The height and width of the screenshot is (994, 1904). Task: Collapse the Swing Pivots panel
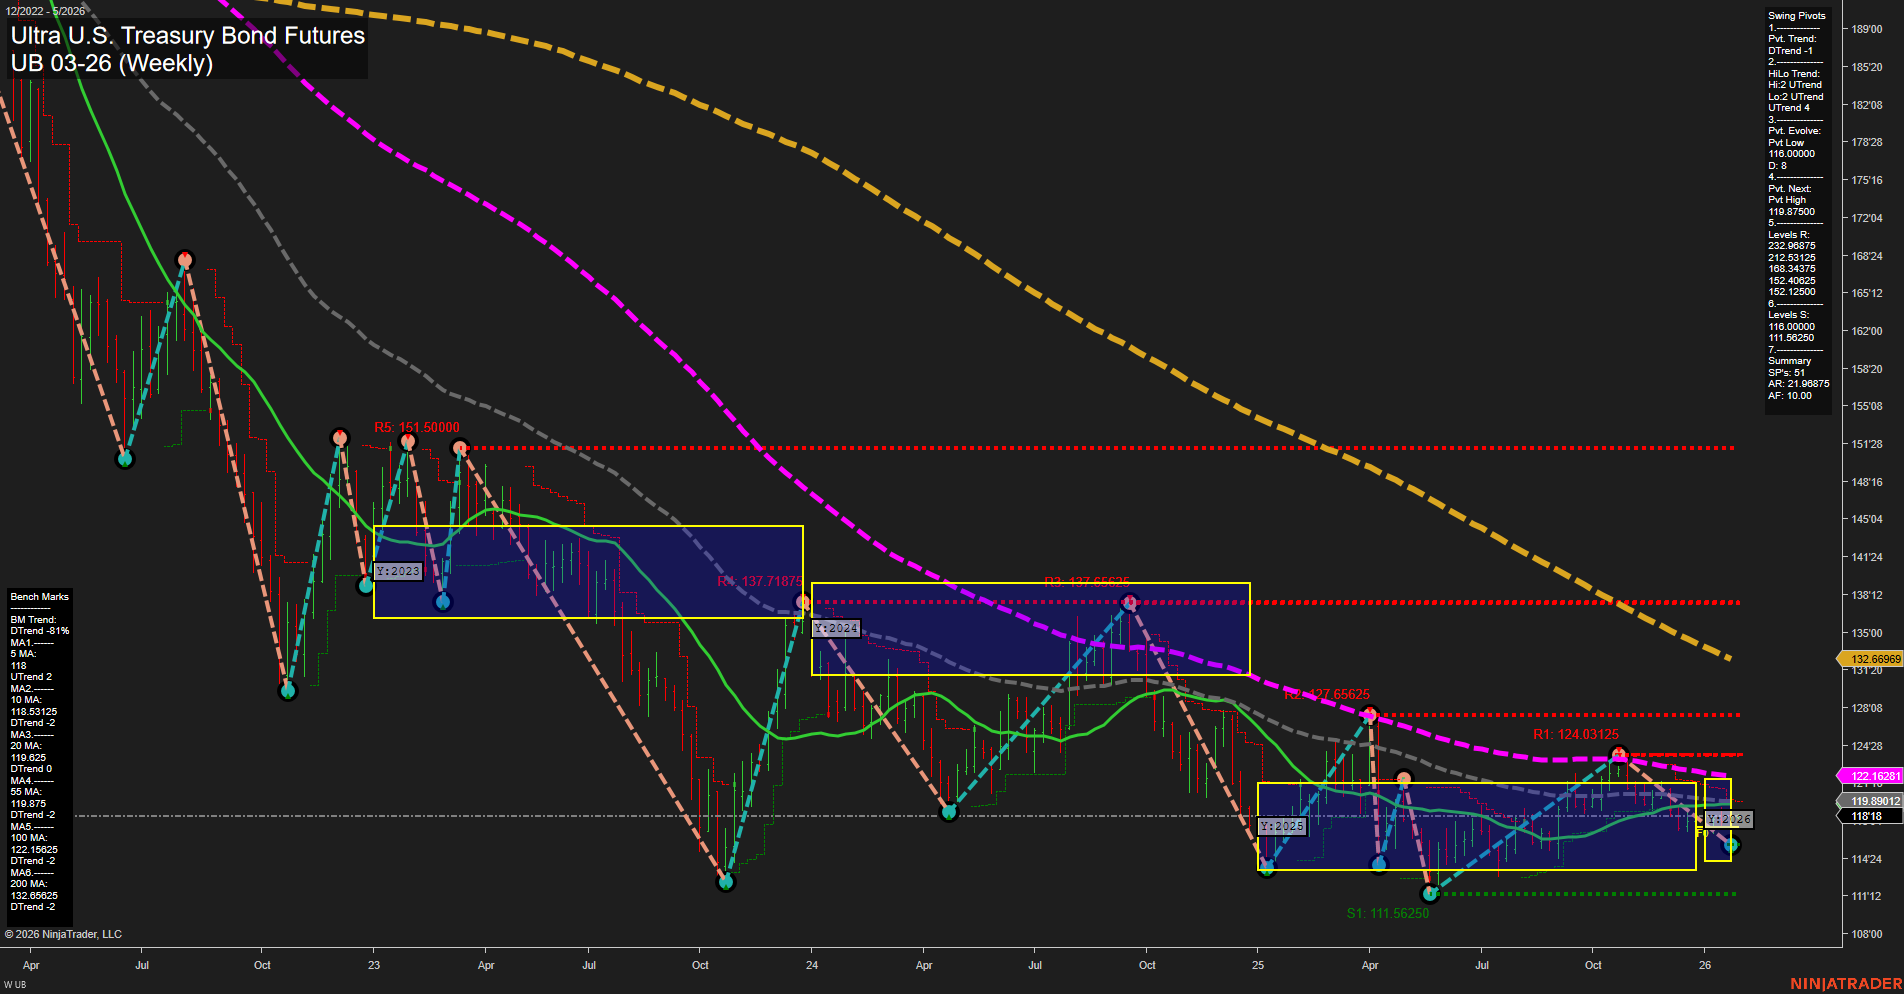tap(1797, 15)
